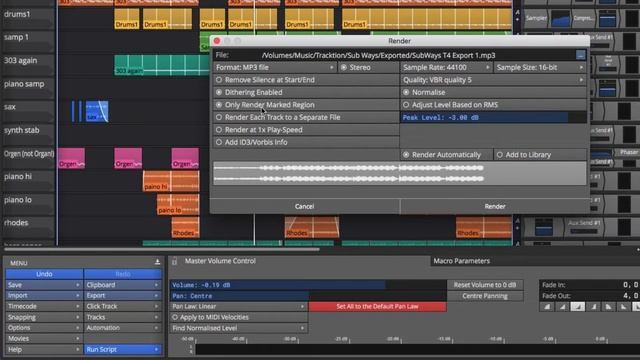Open the Export menu

point(122,296)
